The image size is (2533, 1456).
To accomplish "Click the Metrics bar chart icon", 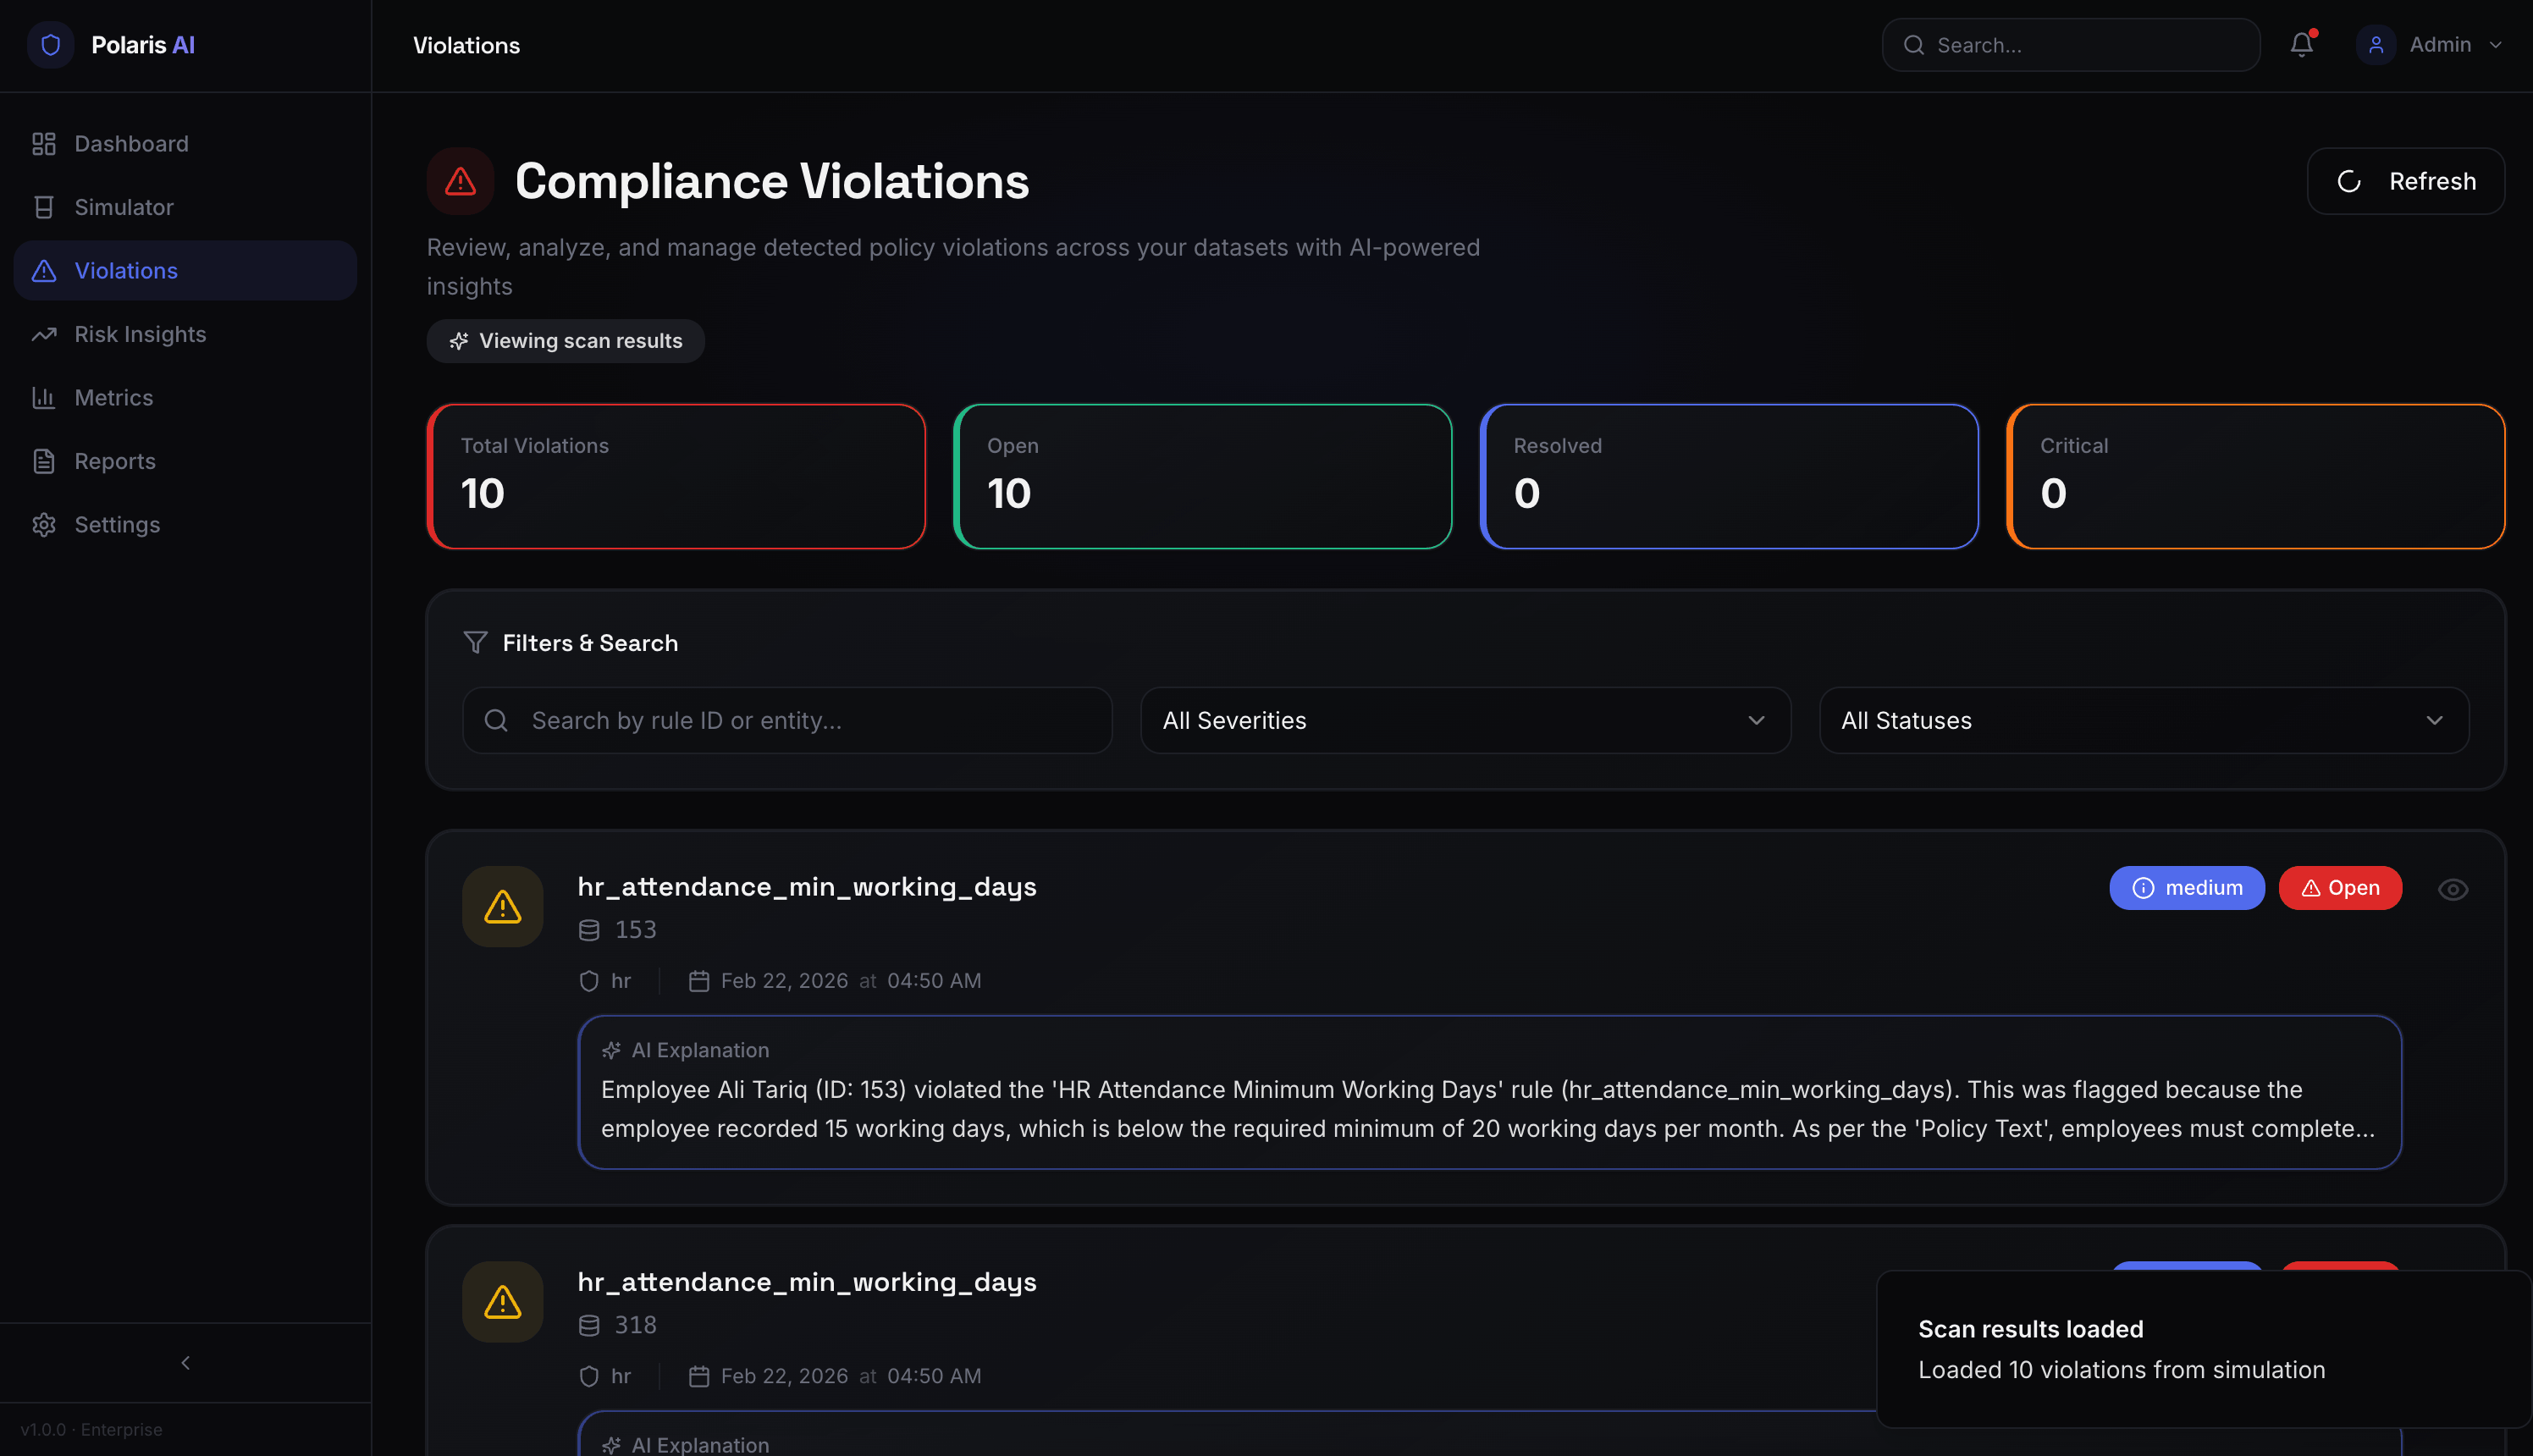I will point(44,397).
